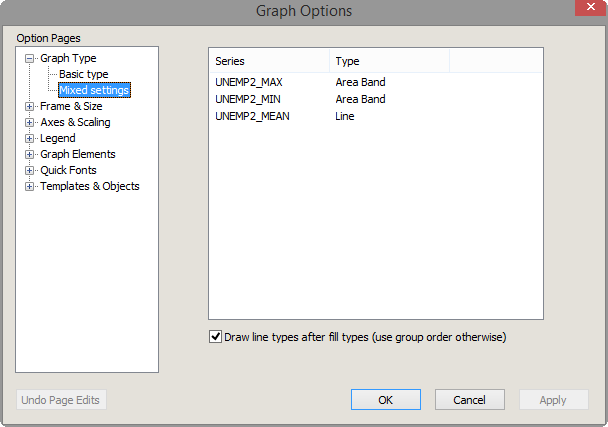Screen dimensions: 608x427
Task: Select the Basic type page
Action: tap(83, 74)
